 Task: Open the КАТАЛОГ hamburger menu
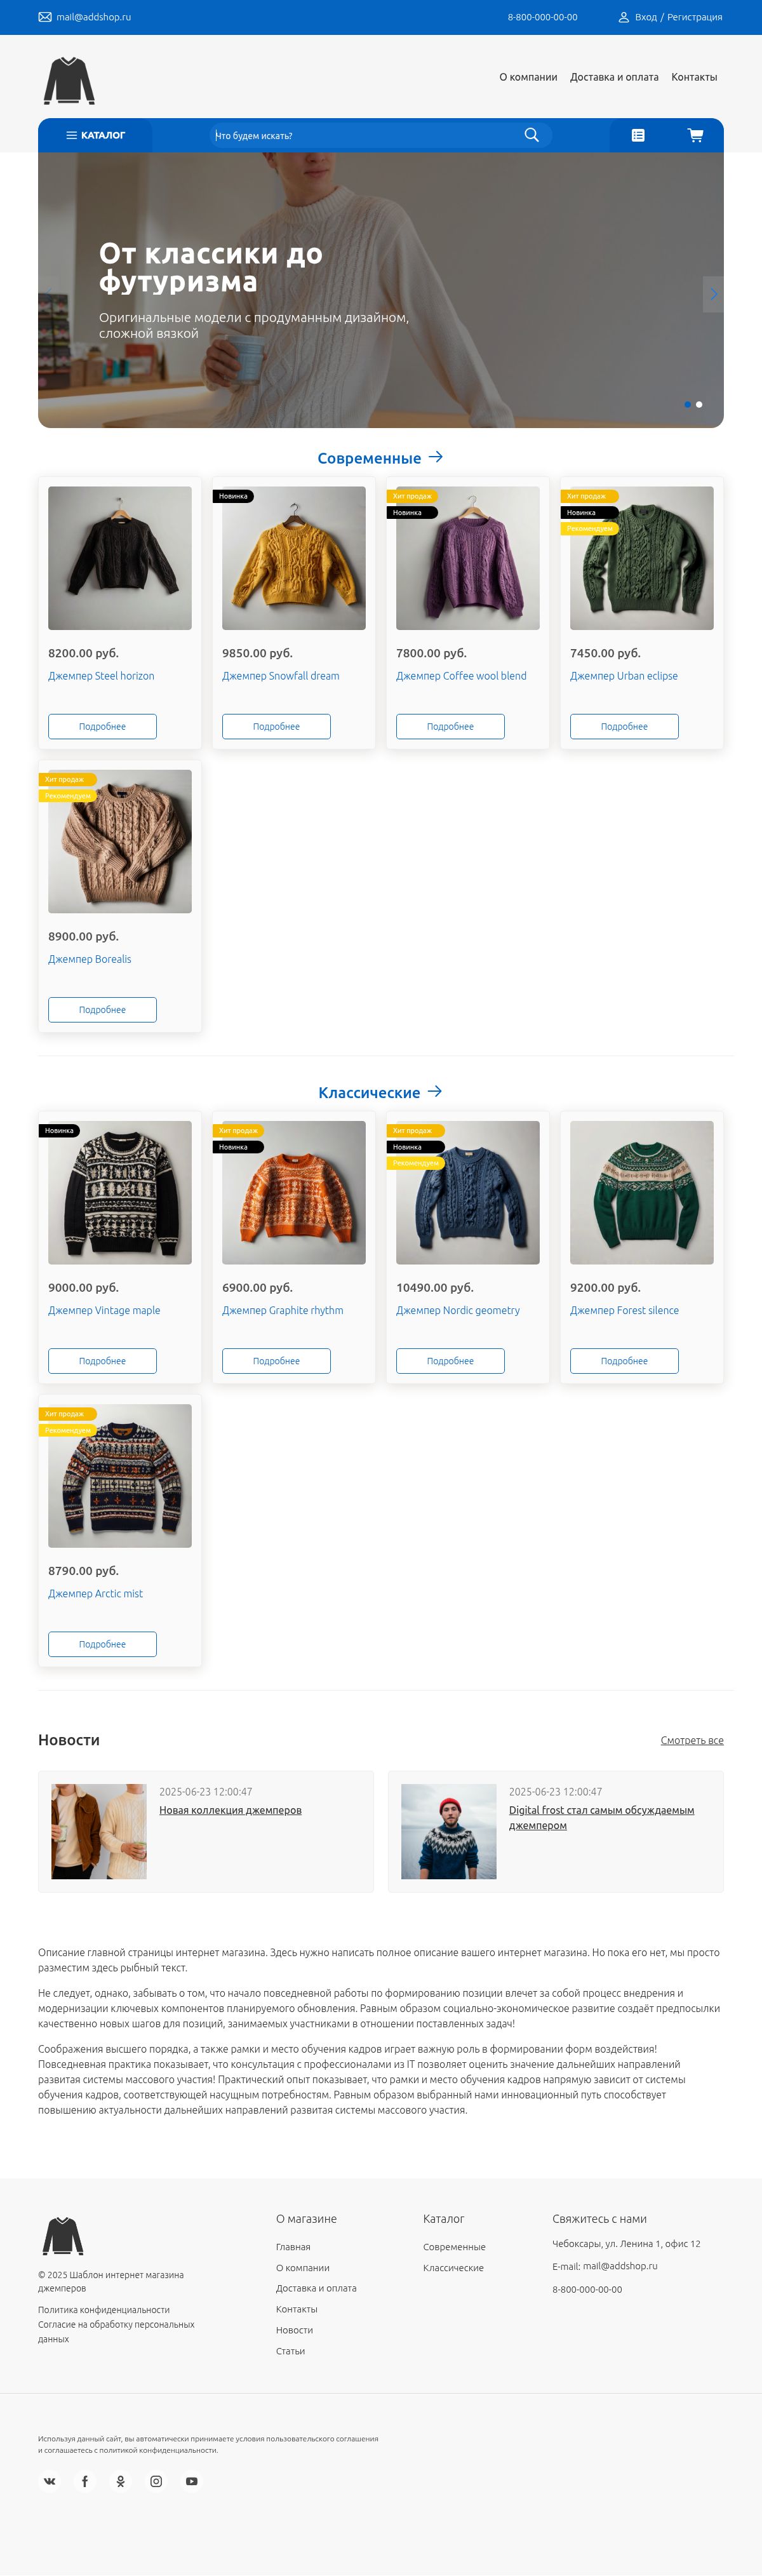pos(95,135)
